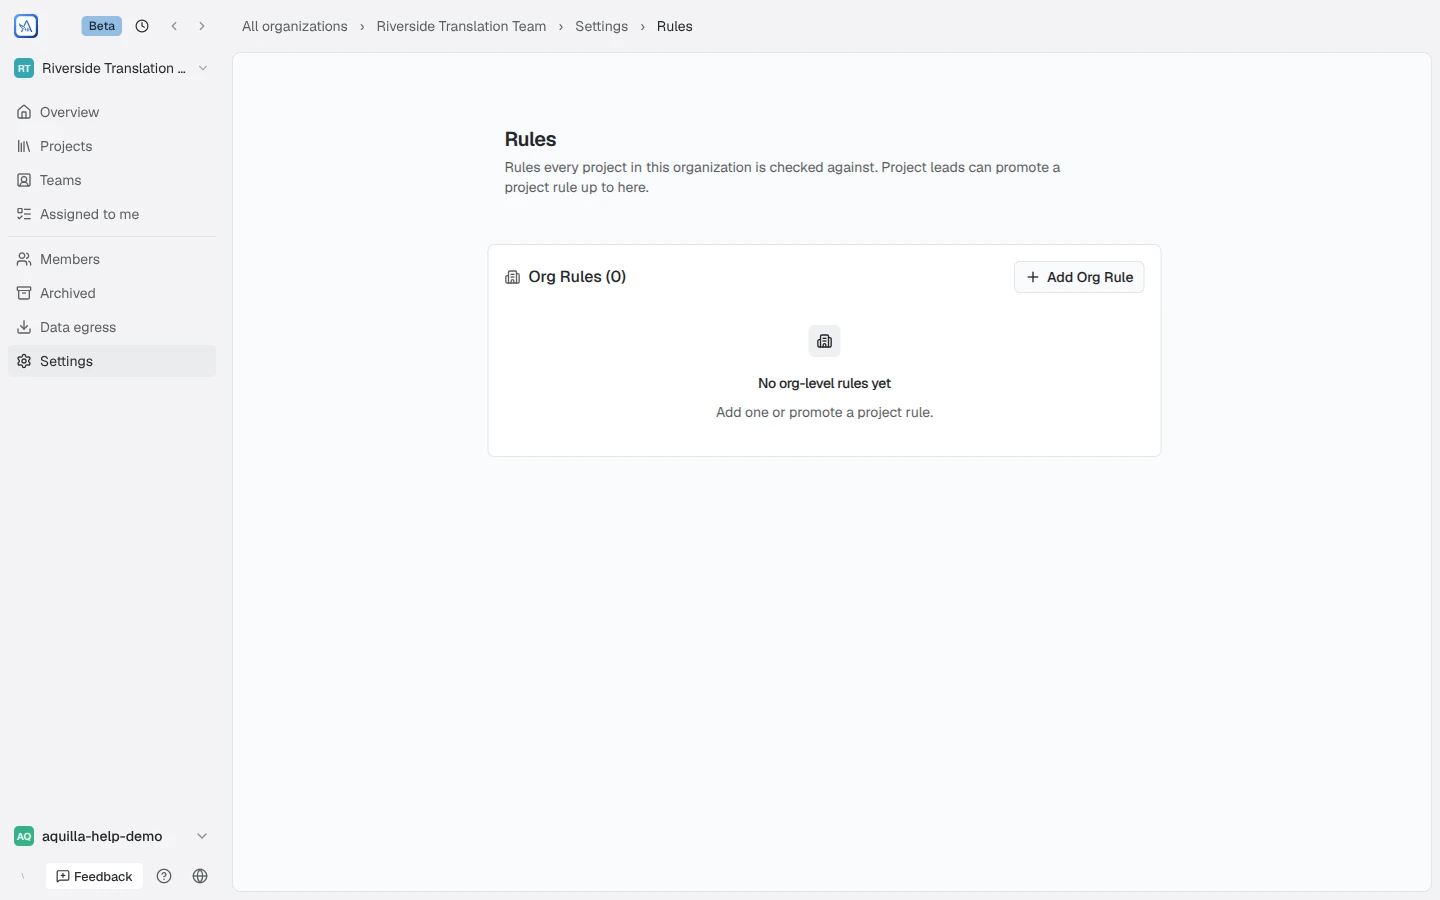Click the Settings sidebar item
Viewport: 1440px width, 900px height.
coord(112,361)
